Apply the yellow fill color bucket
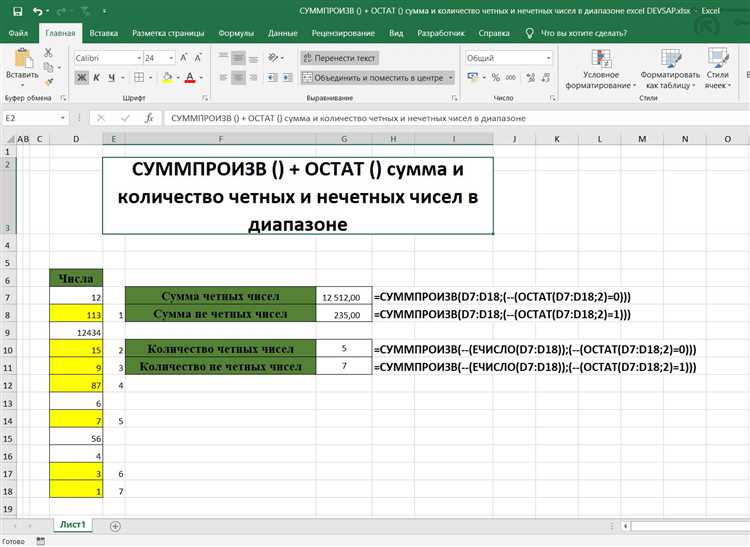 click(167, 77)
